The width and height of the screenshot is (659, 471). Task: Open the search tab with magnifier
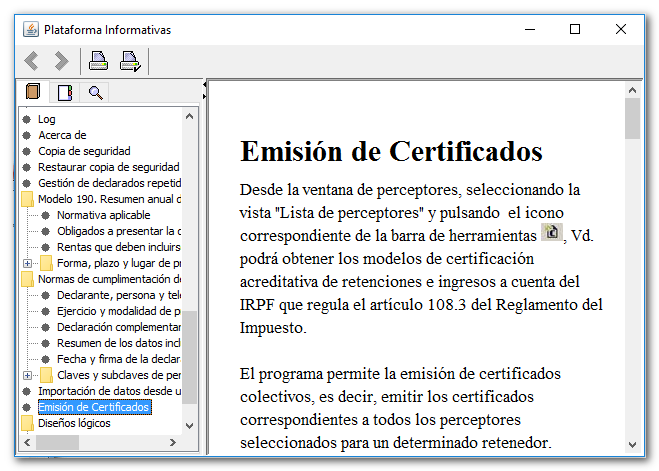coord(96,93)
